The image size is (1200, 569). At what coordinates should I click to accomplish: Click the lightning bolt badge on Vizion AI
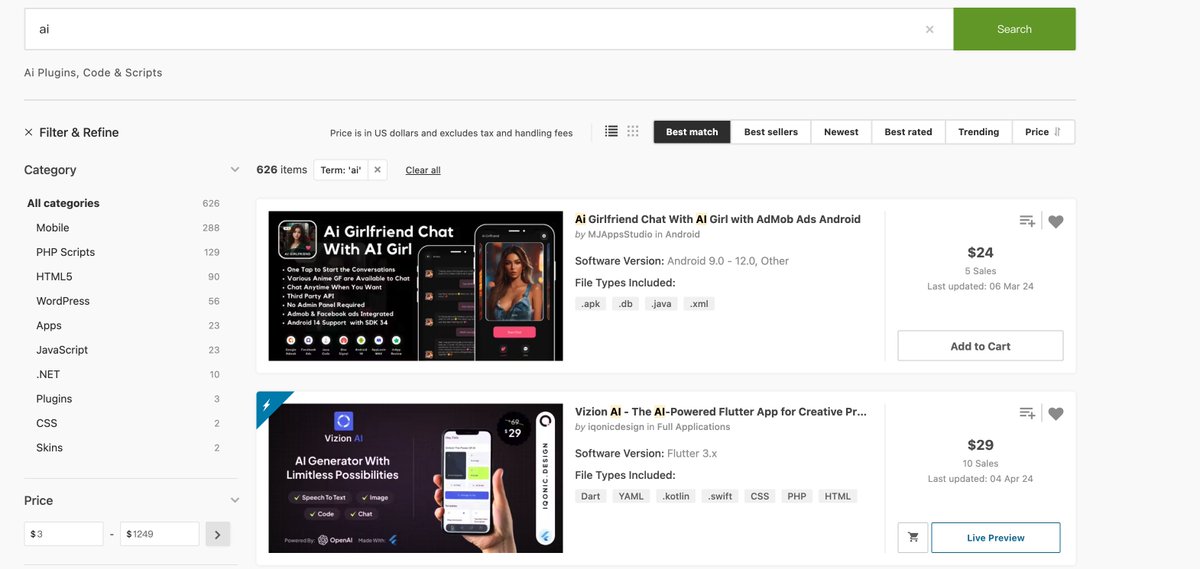pos(266,404)
